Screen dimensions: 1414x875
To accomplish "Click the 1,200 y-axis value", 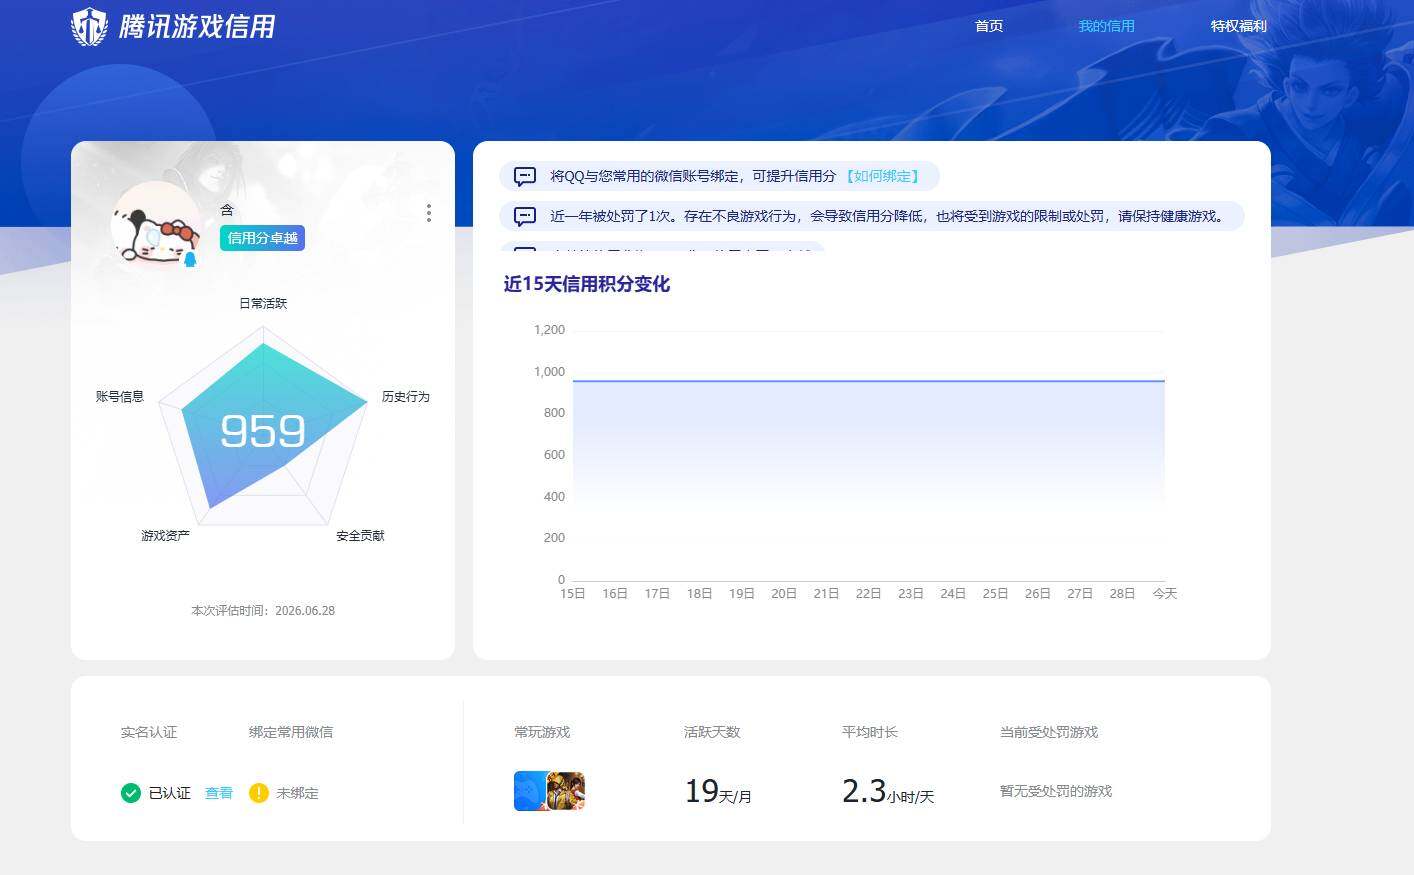I will (x=549, y=329).
